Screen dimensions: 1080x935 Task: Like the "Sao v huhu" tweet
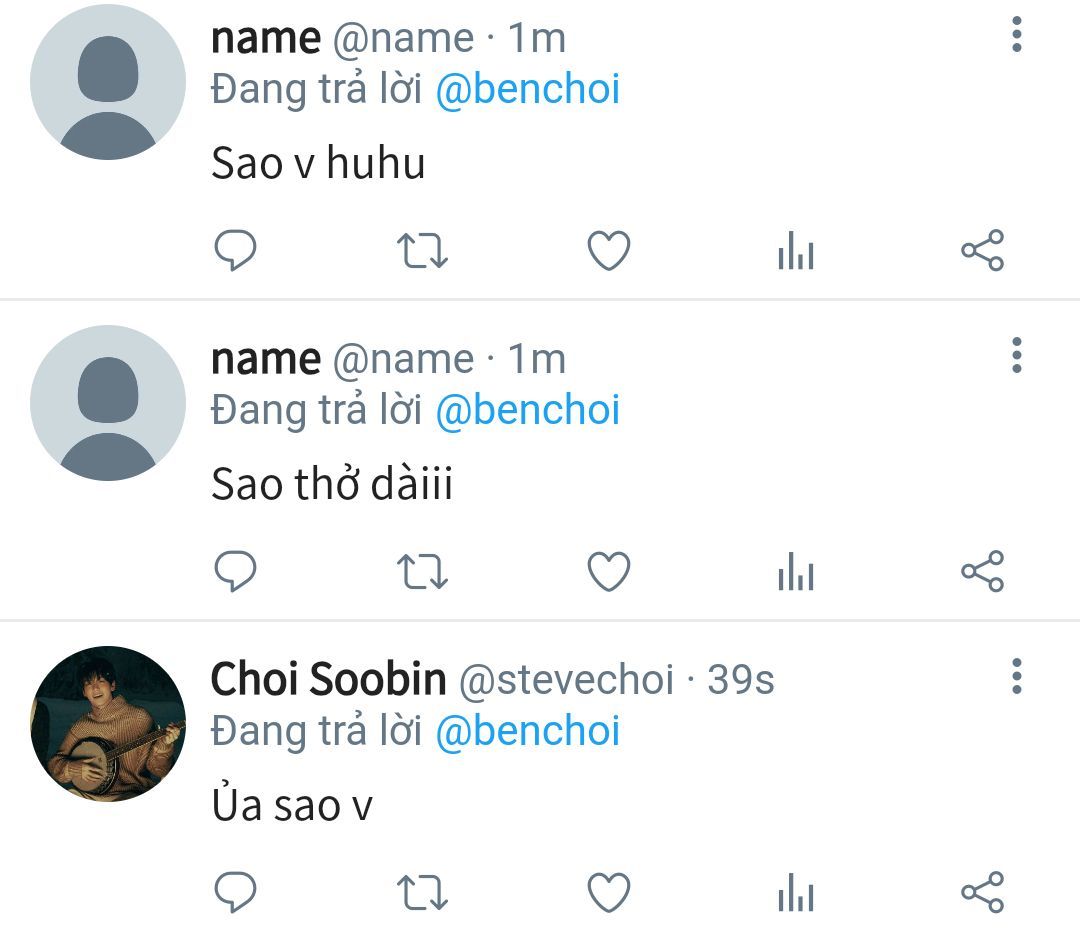tap(608, 251)
